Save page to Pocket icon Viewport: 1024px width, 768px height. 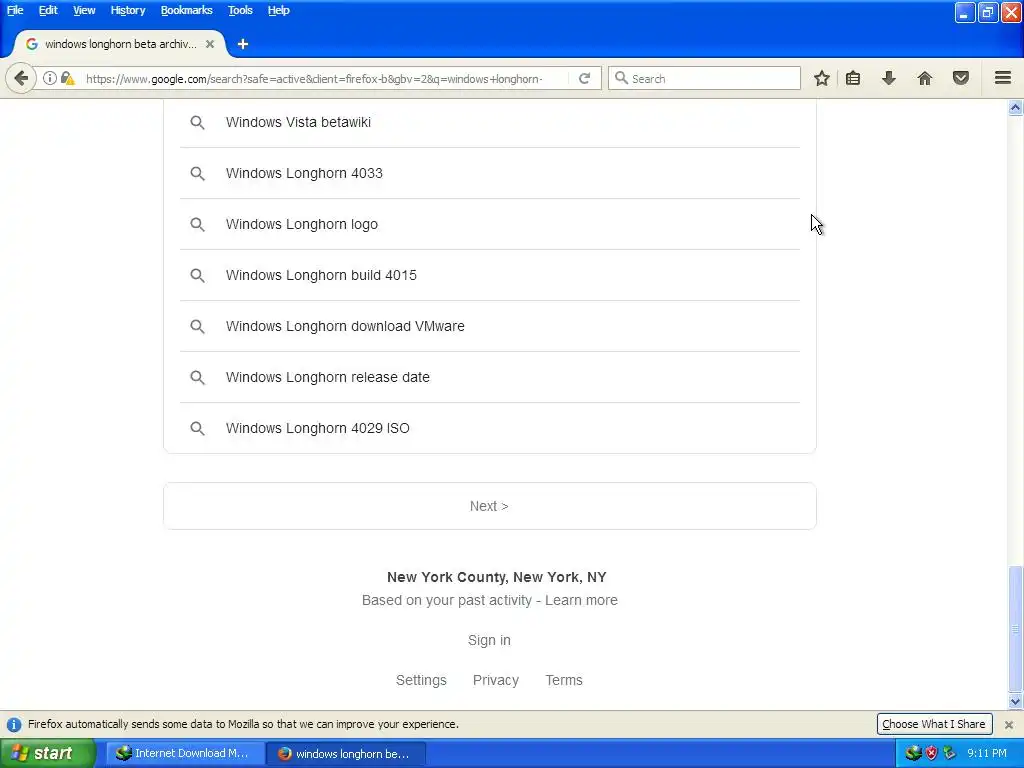click(x=961, y=78)
